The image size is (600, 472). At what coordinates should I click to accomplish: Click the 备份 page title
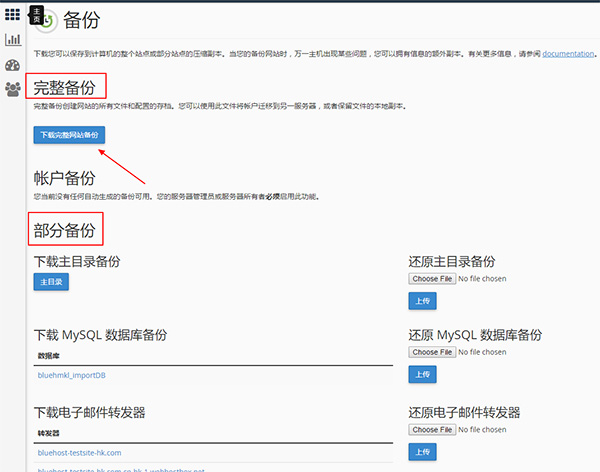[x=82, y=20]
